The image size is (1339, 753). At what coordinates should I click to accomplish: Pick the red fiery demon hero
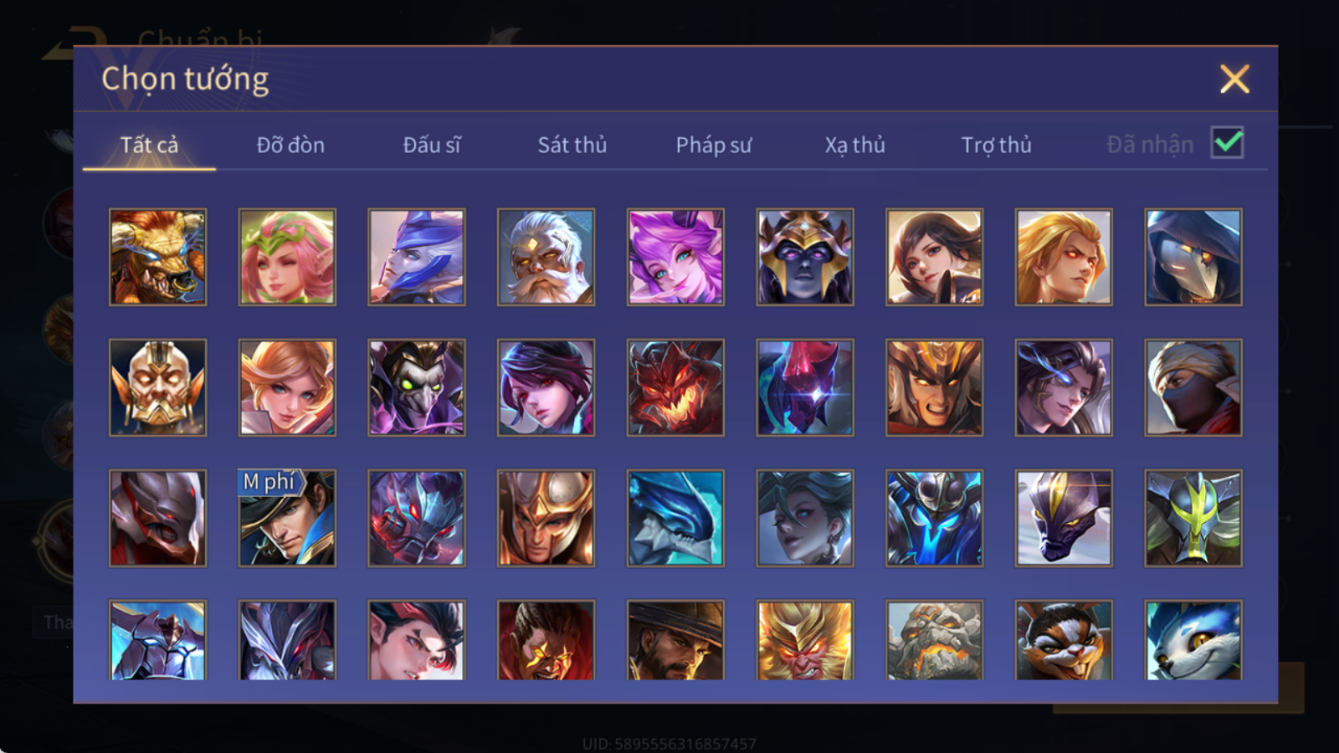tap(675, 388)
